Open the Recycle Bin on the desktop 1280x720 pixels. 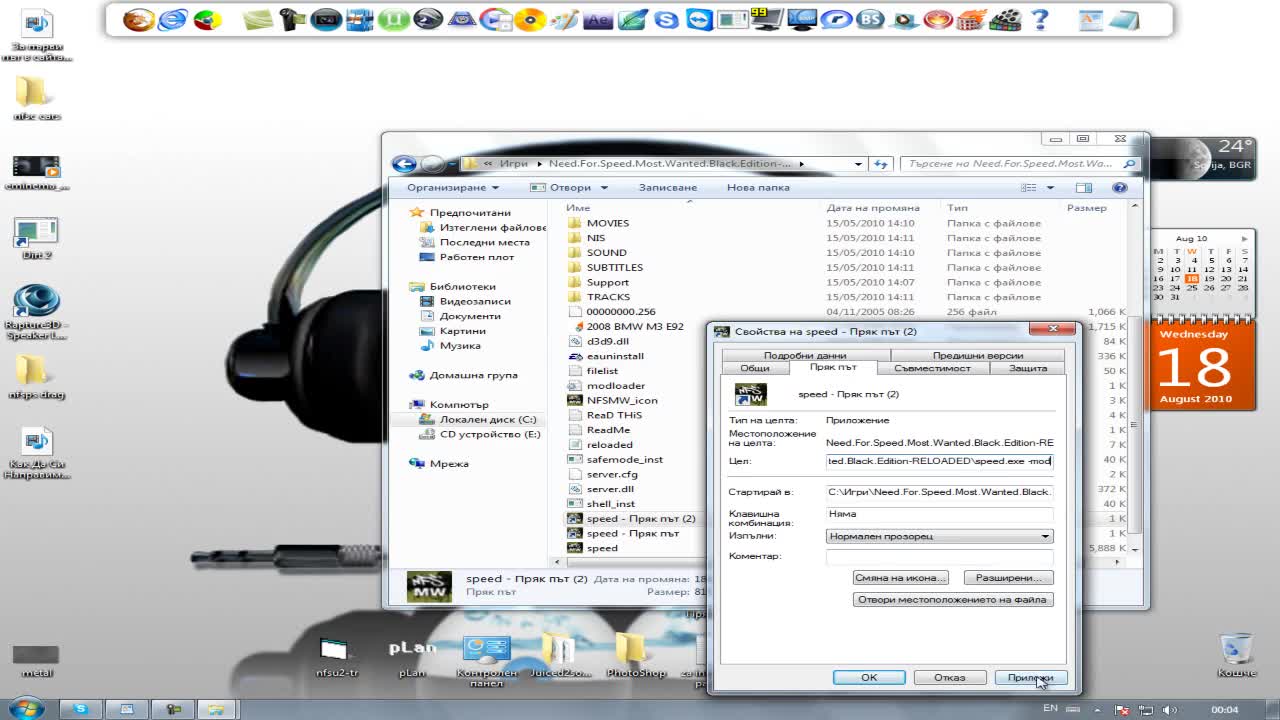1237,655
